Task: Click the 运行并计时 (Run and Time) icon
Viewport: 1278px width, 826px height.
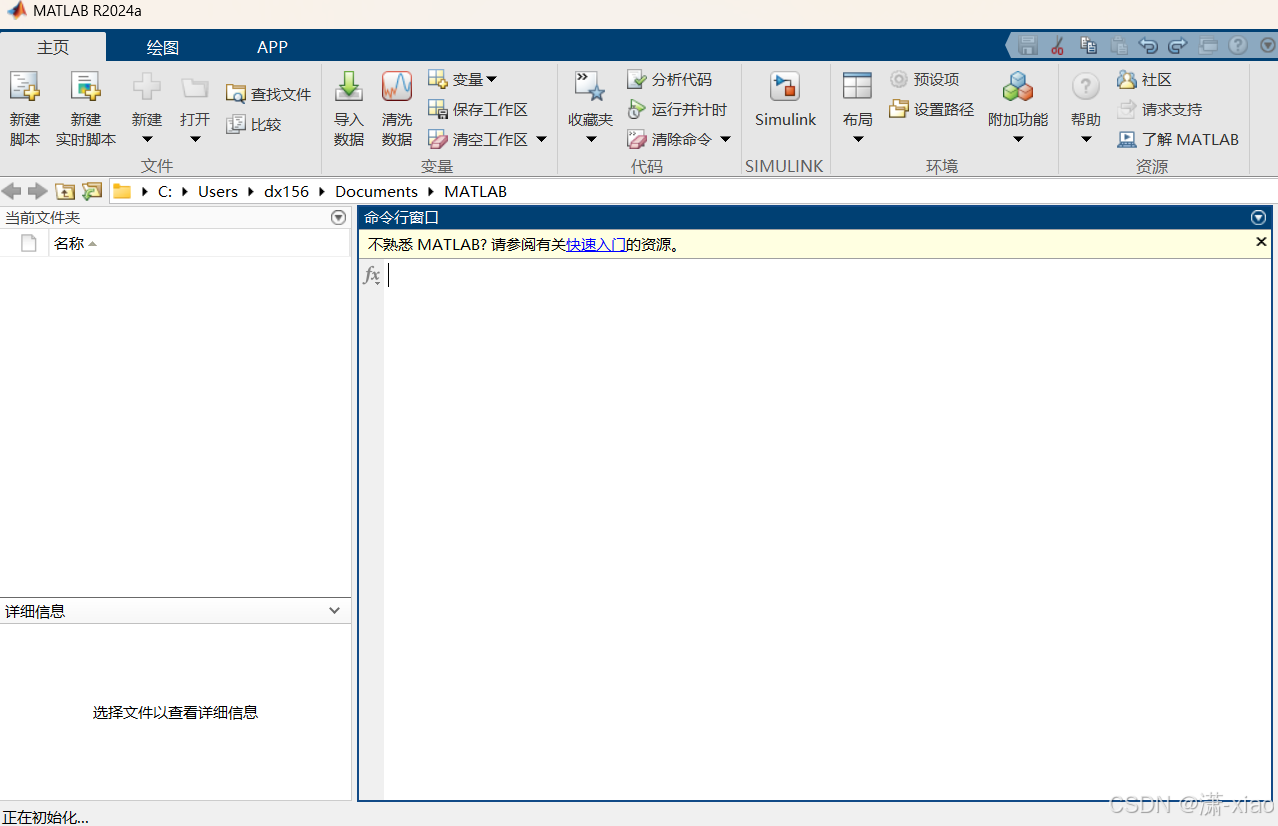Action: 636,109
